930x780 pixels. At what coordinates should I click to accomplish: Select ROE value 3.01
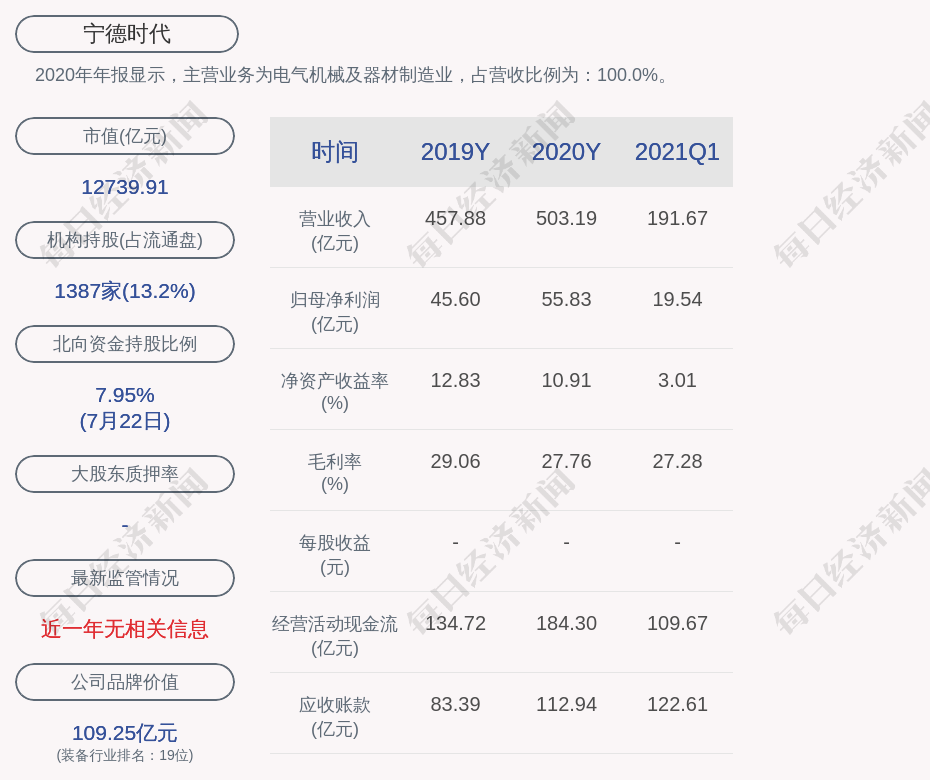[x=677, y=380]
